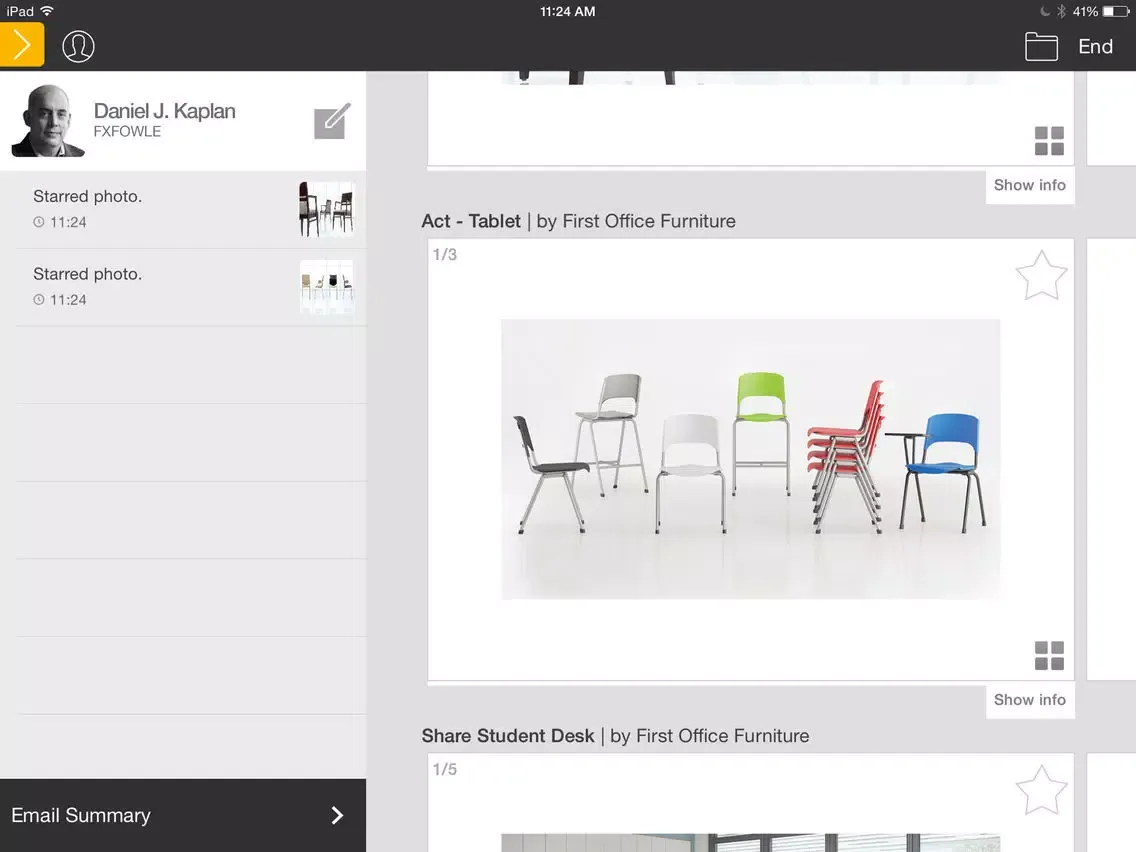Tap Daniel J. Kaplan's profile photo

pyautogui.click(x=48, y=121)
